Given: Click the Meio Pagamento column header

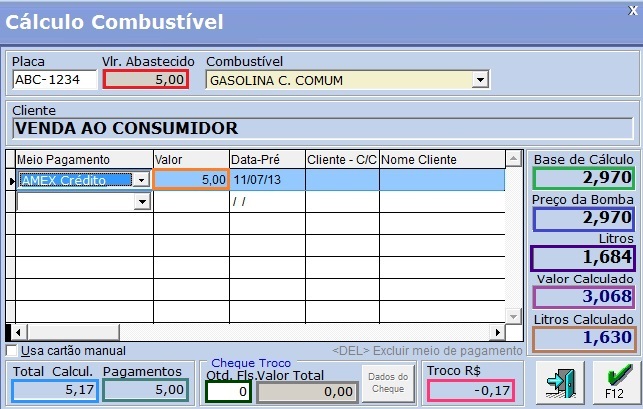Looking at the screenshot, I should (84, 160).
